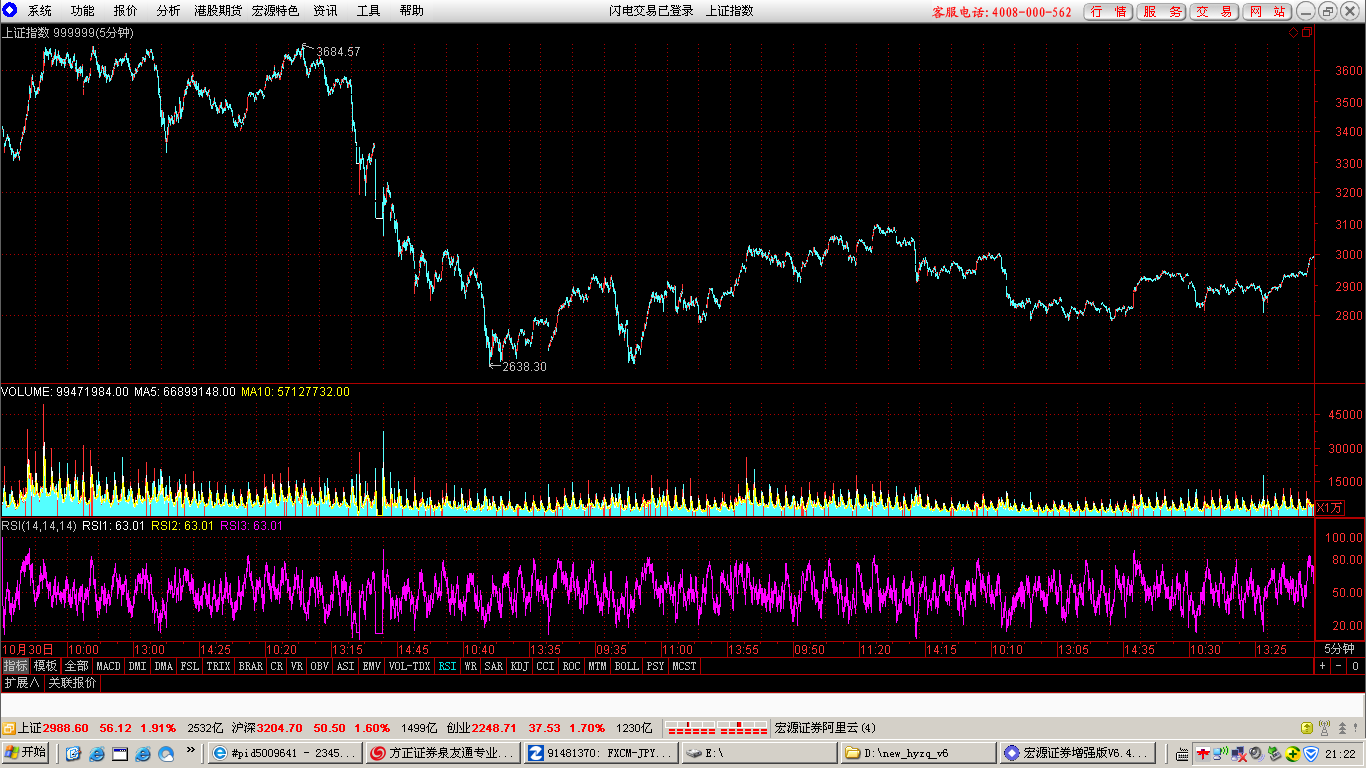
Task: Select the VR indicator
Action: pyautogui.click(x=297, y=666)
